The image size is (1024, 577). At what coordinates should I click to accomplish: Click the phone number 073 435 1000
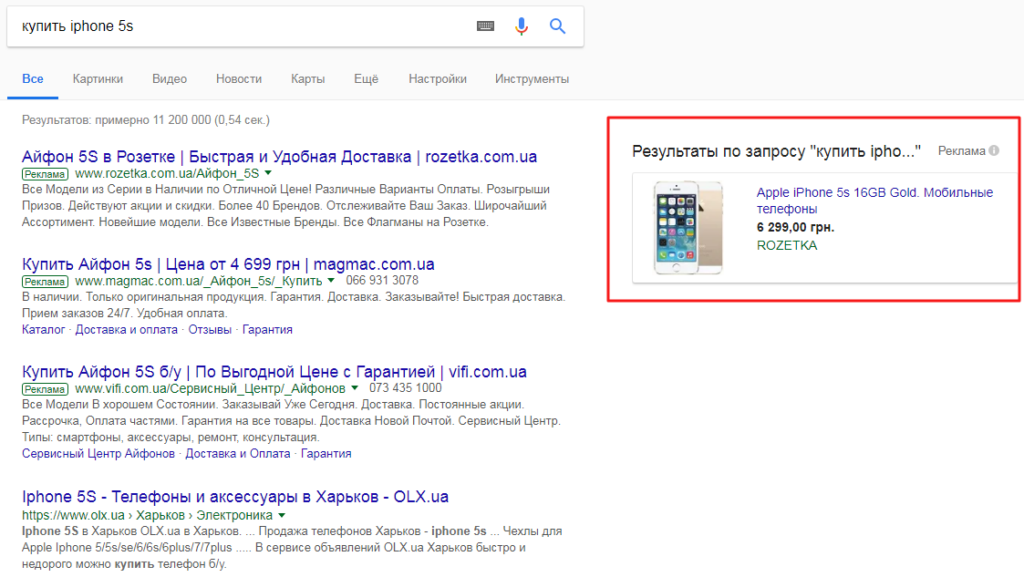point(405,388)
